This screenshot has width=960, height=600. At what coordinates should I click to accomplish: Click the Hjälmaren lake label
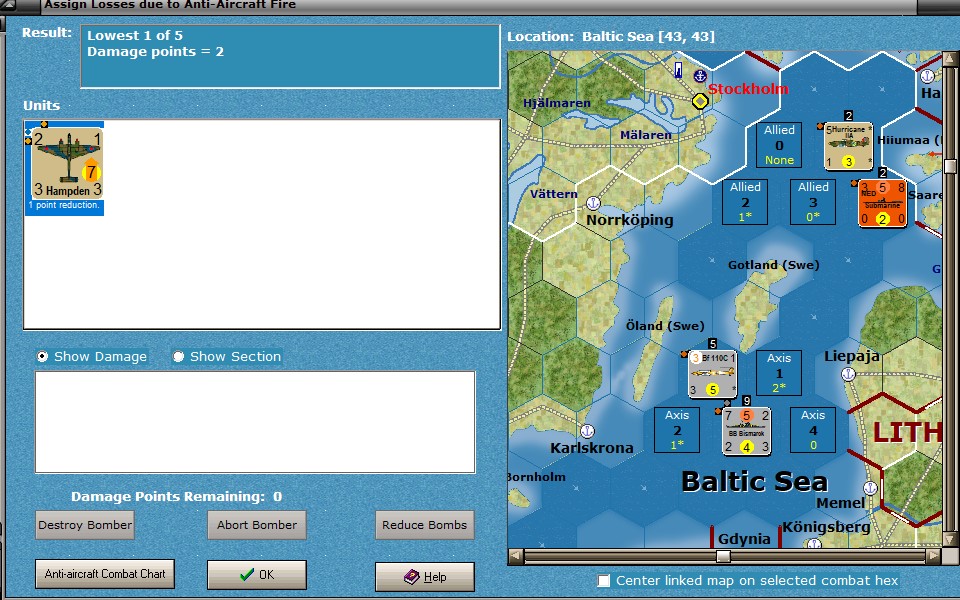click(557, 103)
